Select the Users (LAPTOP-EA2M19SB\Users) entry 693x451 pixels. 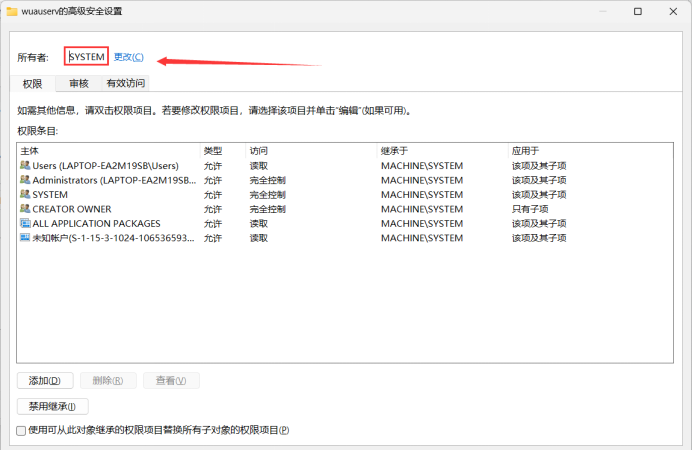(x=106, y=166)
